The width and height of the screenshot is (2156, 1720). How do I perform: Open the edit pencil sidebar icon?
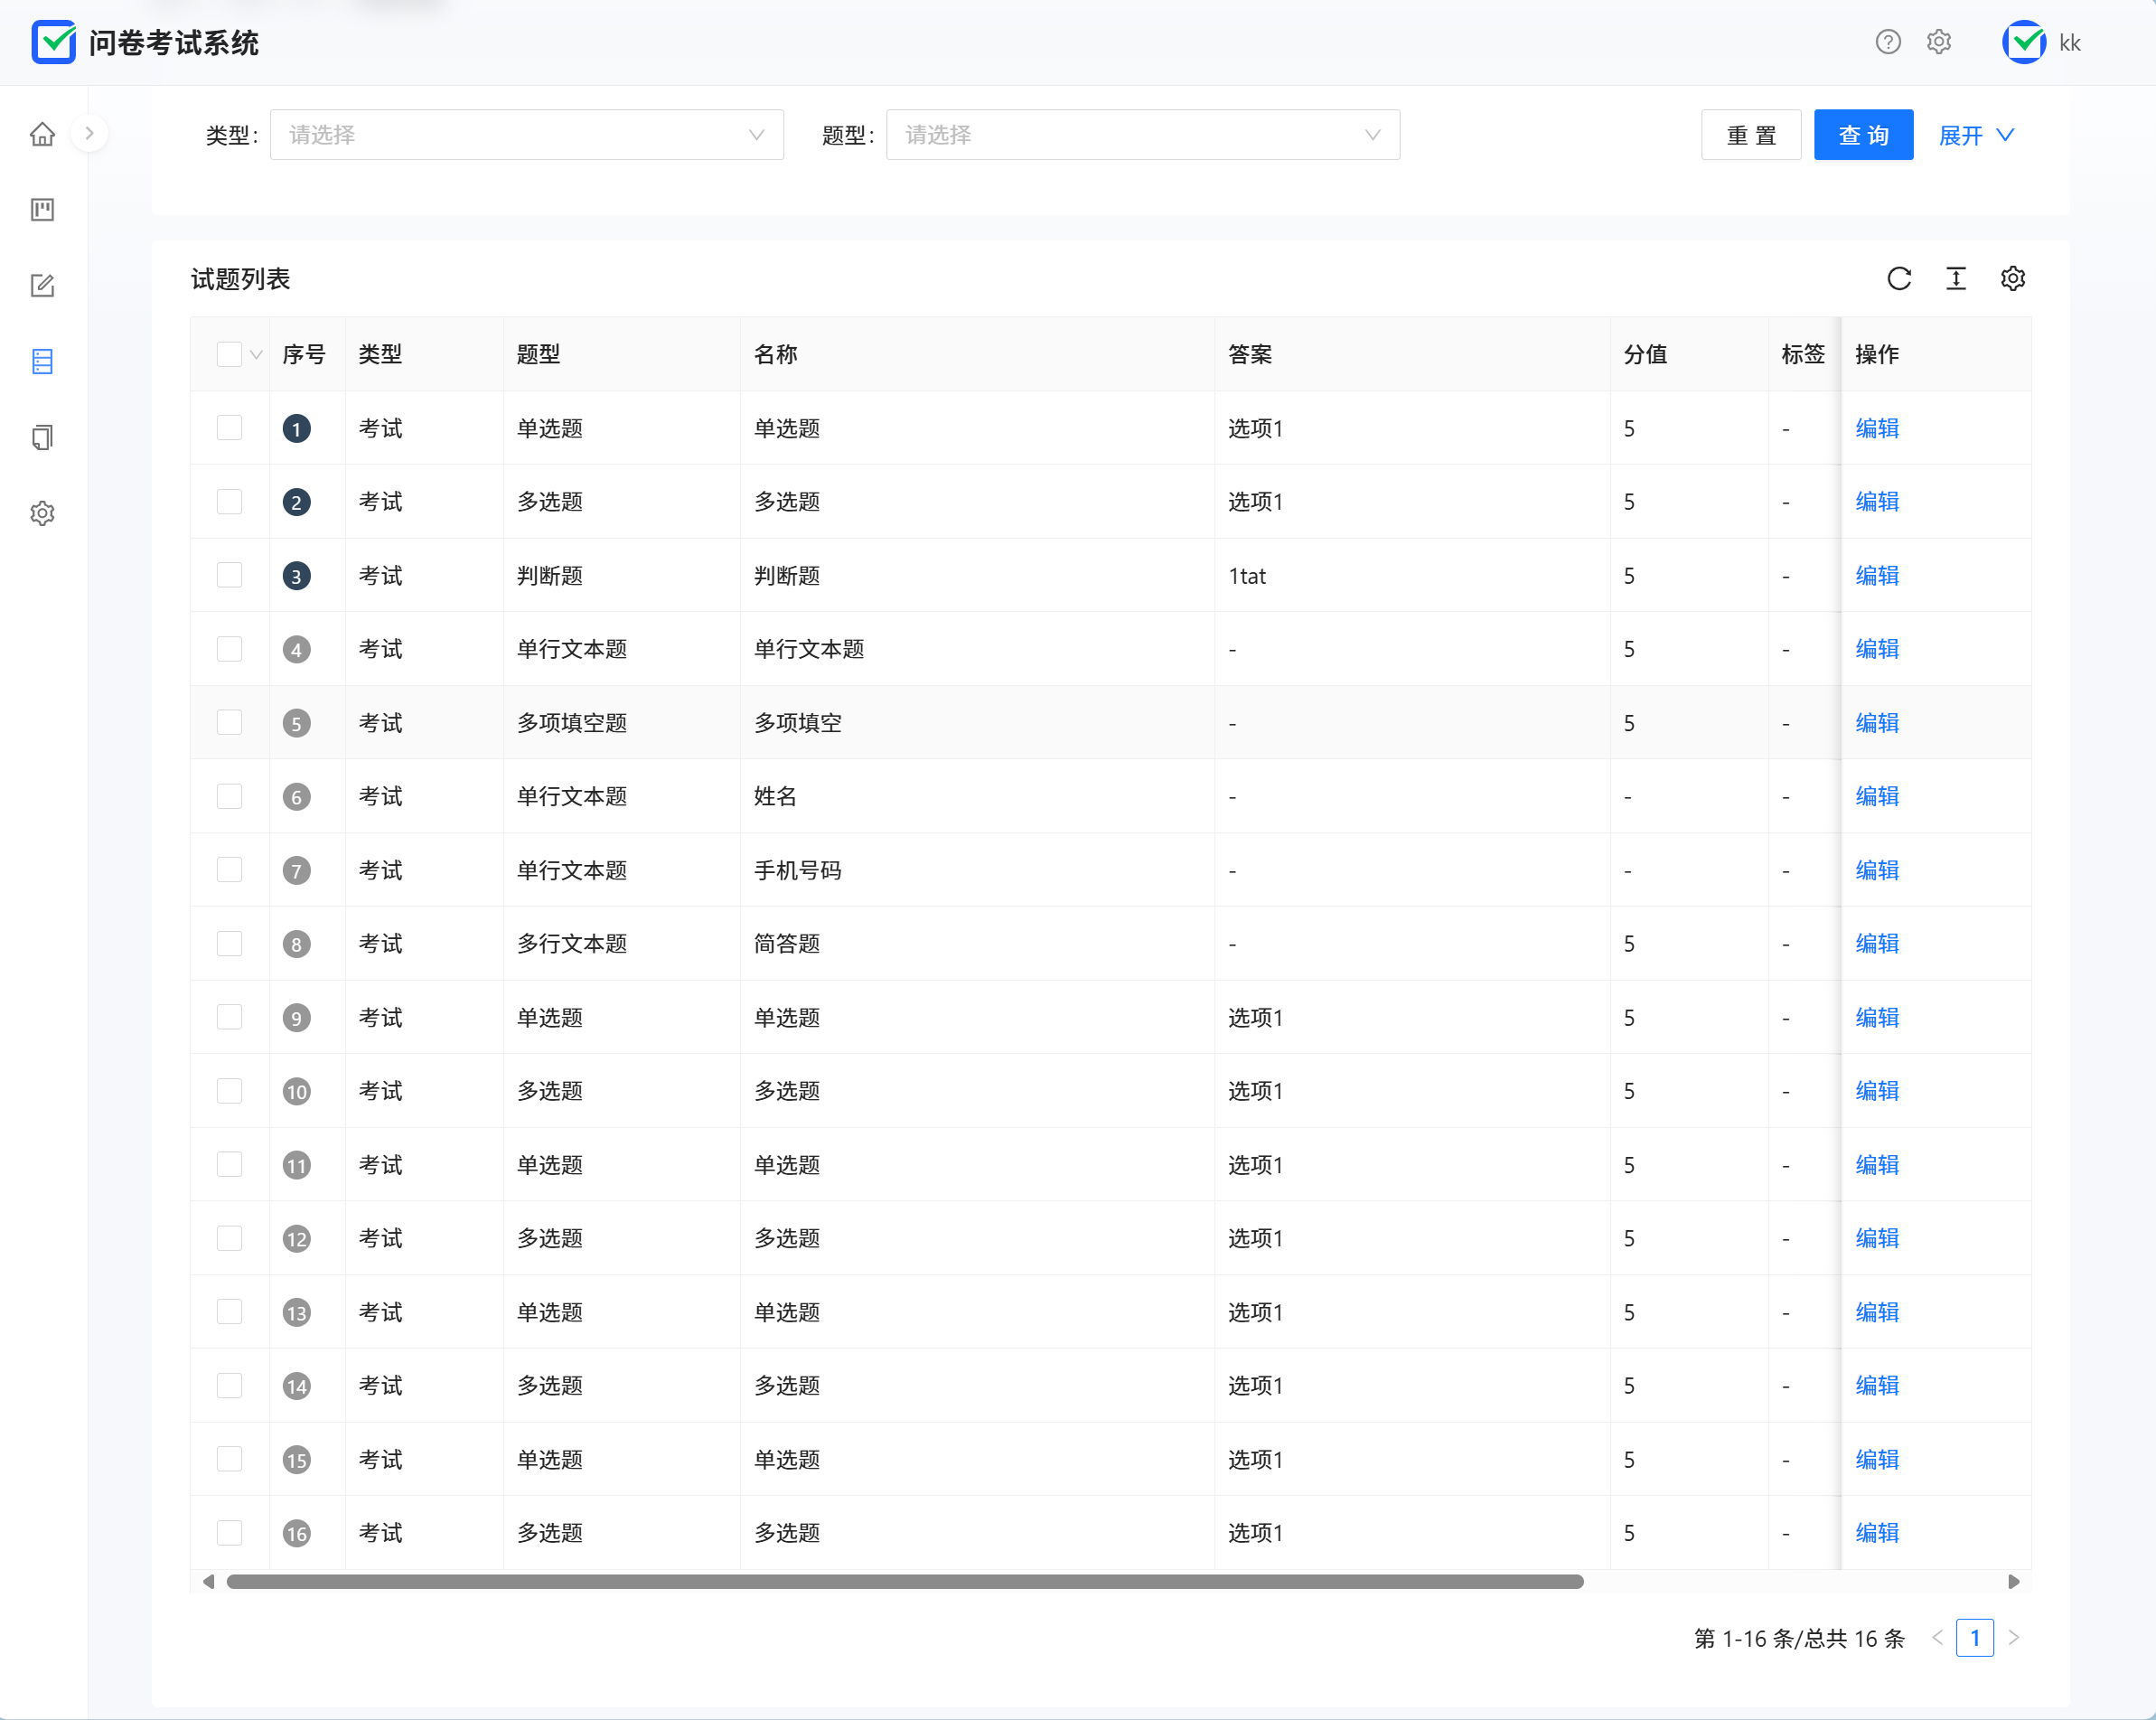42,286
